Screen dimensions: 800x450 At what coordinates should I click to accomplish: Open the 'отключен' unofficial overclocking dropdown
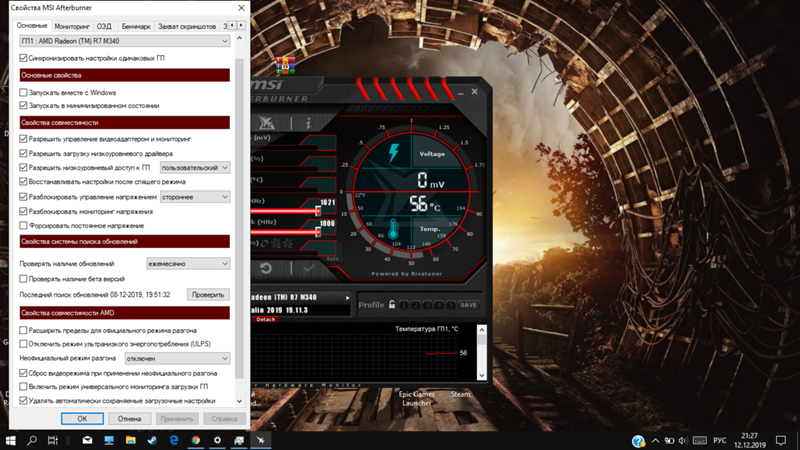178,359
